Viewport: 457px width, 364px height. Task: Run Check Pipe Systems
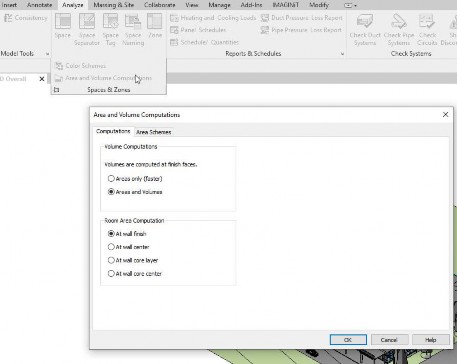(399, 30)
